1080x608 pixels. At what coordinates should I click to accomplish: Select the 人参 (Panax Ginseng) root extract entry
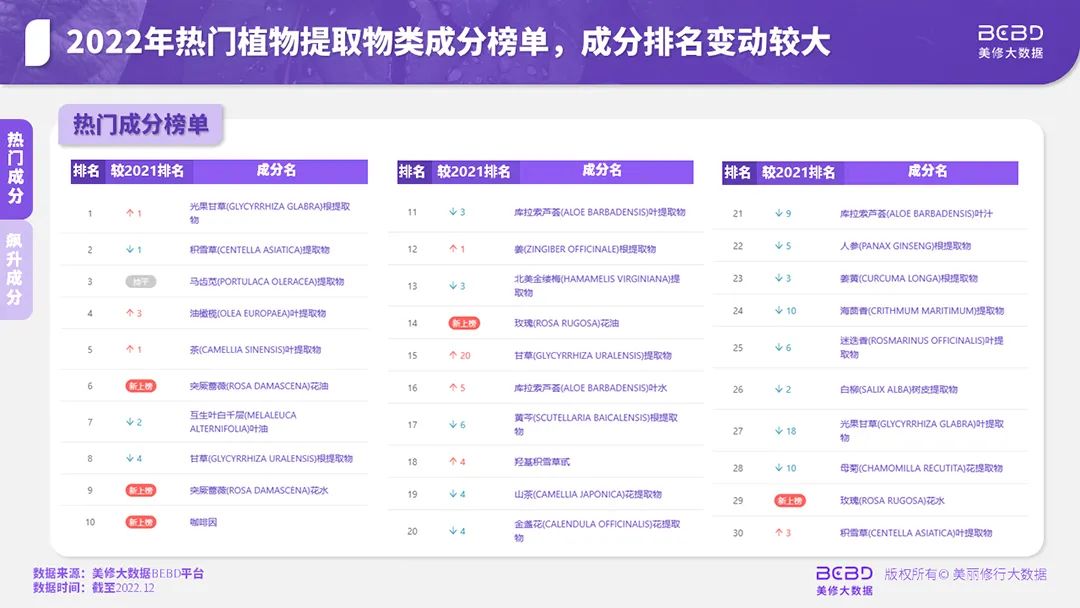pos(905,246)
